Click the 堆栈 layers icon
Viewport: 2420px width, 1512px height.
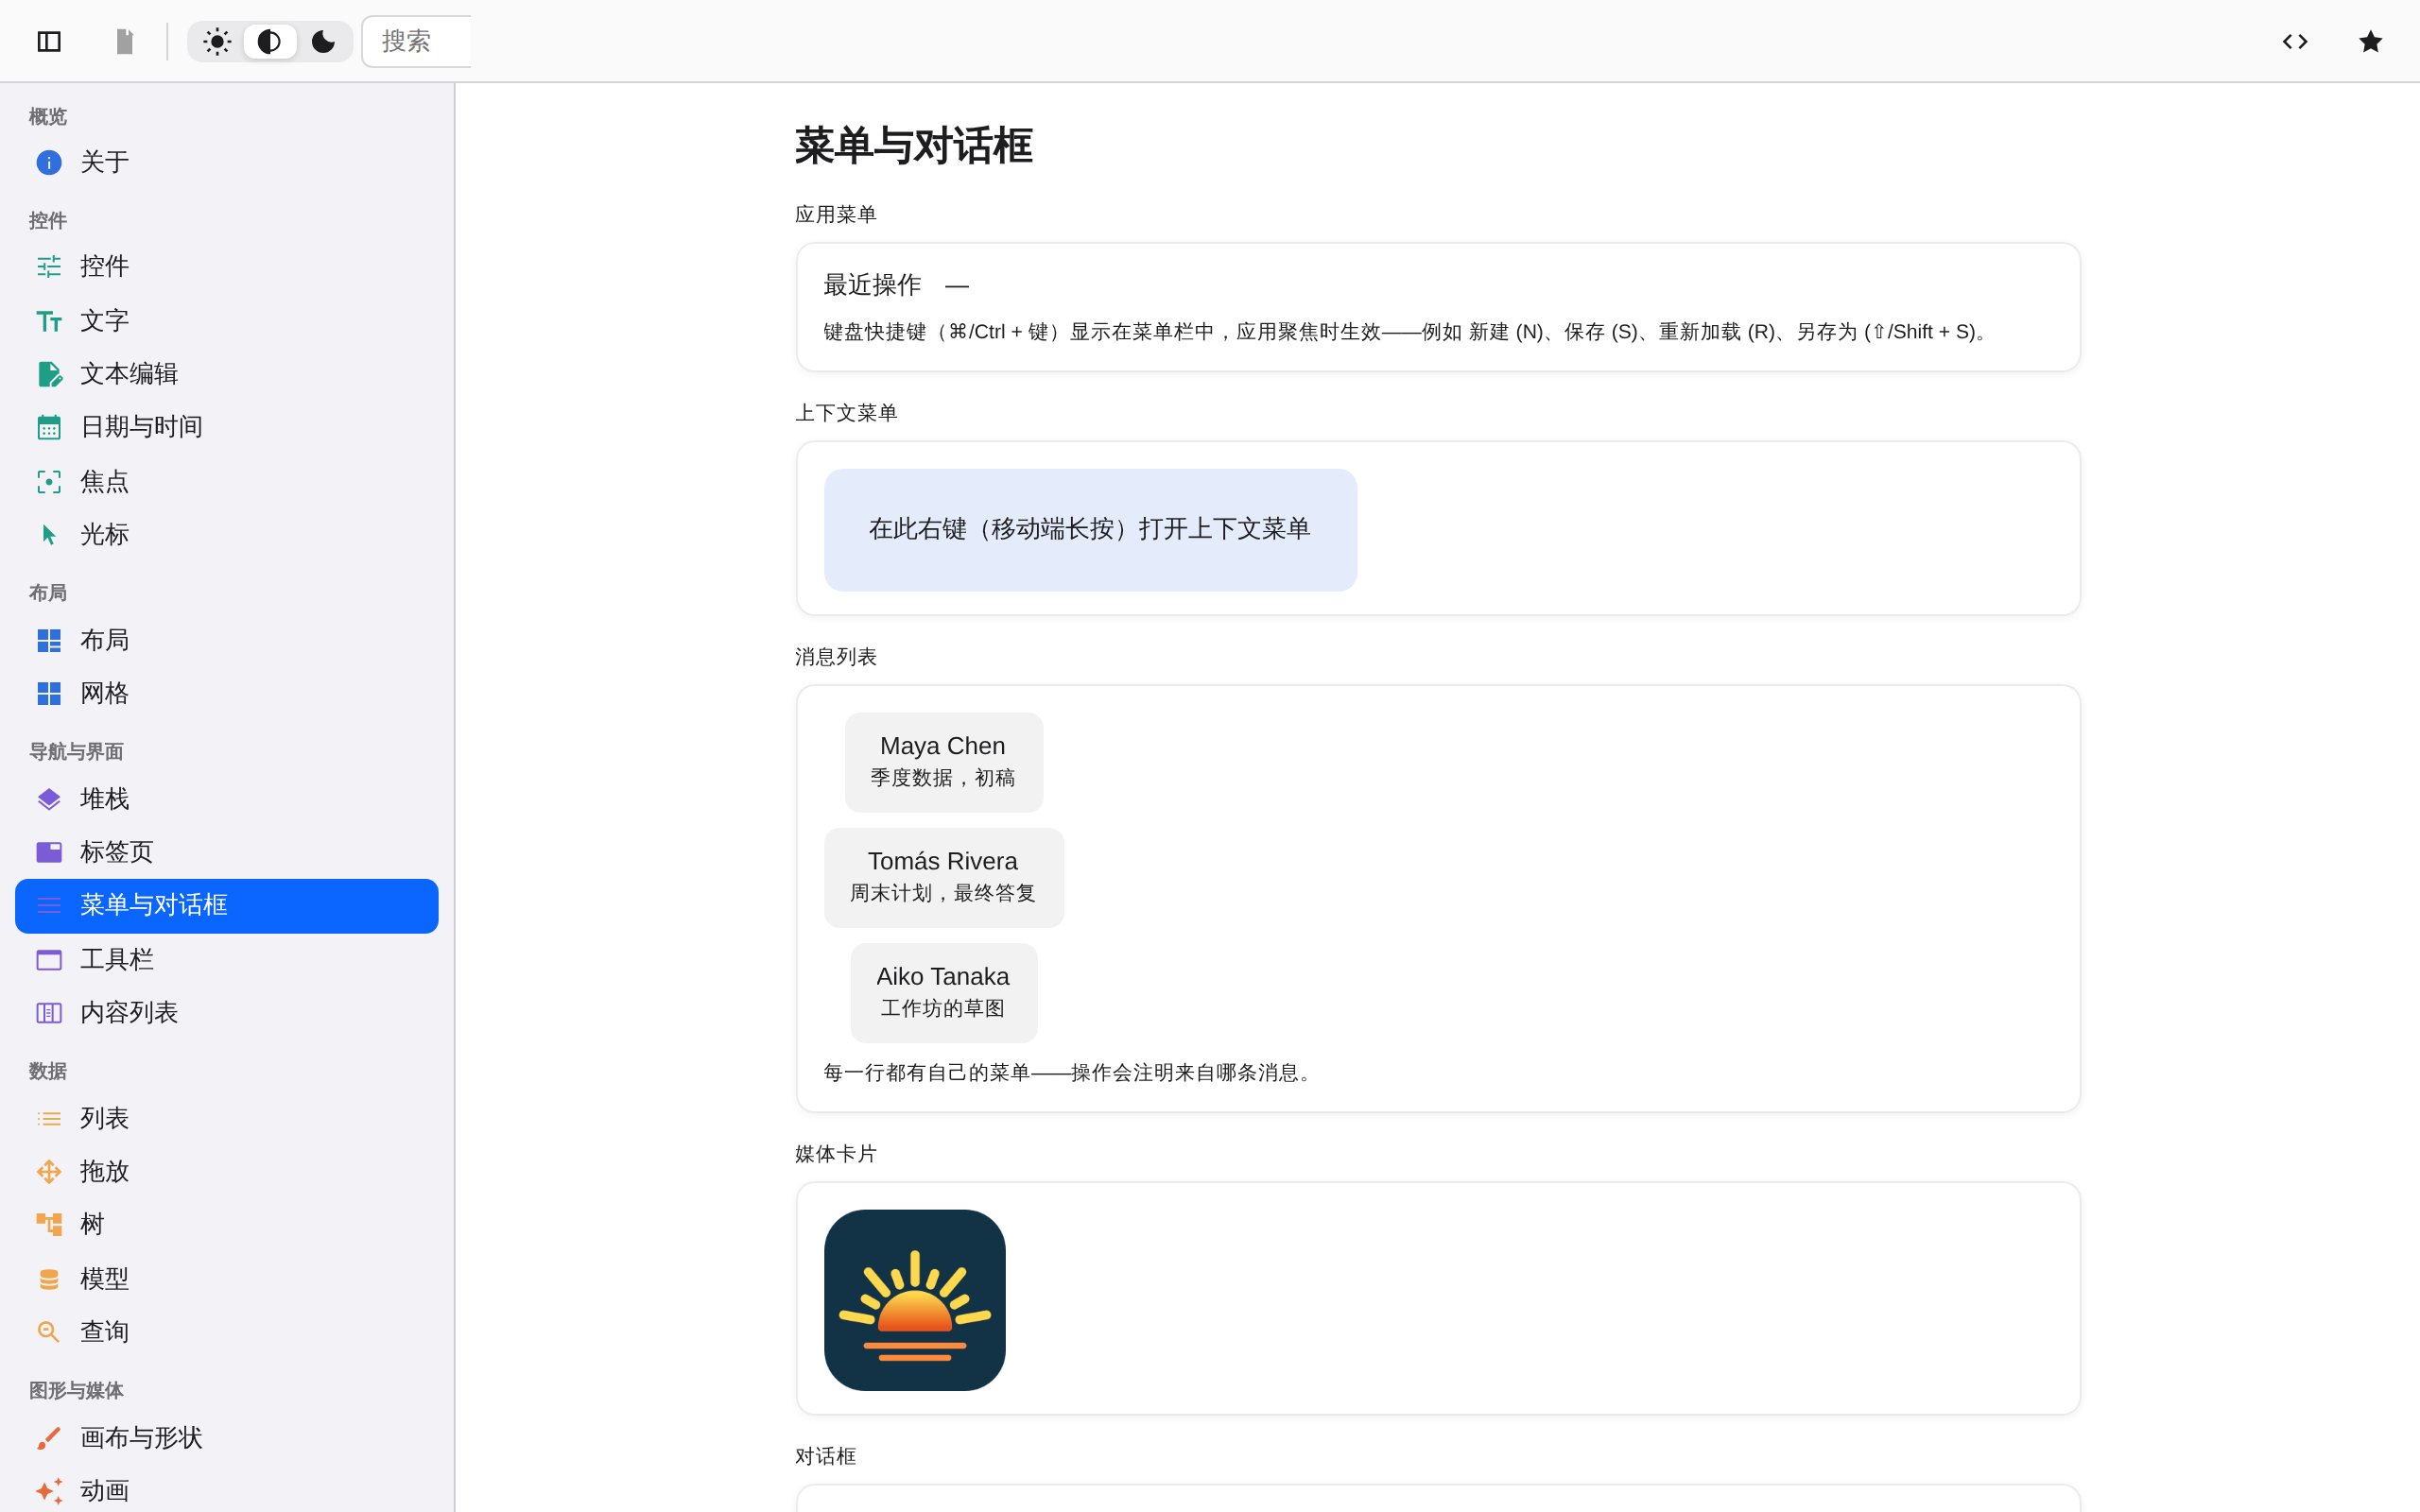[x=49, y=799]
